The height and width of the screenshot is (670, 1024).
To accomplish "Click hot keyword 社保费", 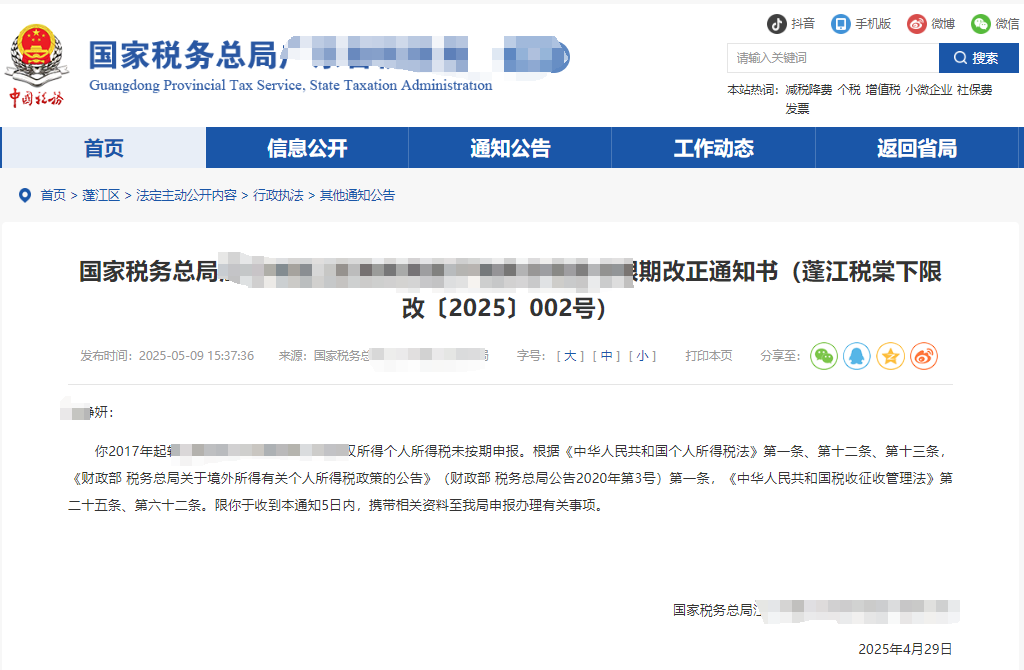I will (x=974, y=89).
